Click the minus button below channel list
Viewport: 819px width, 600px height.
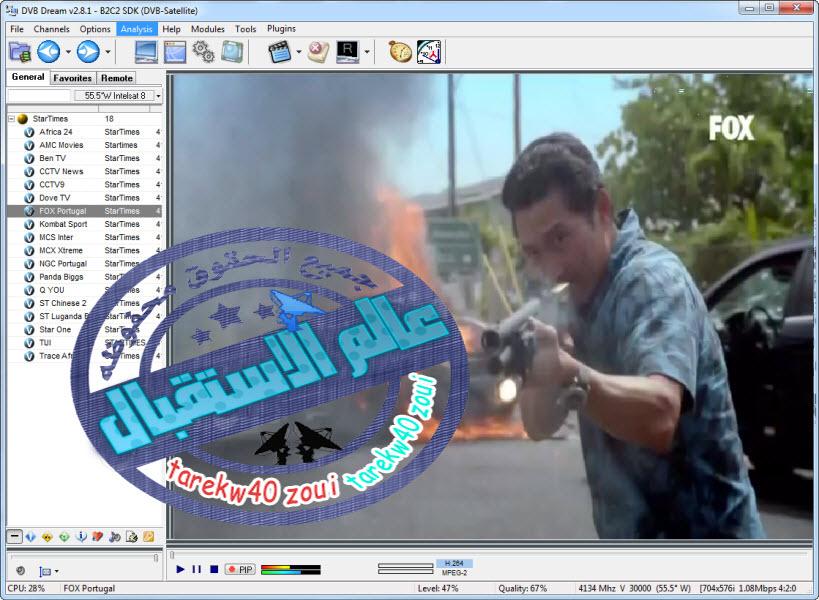14,536
